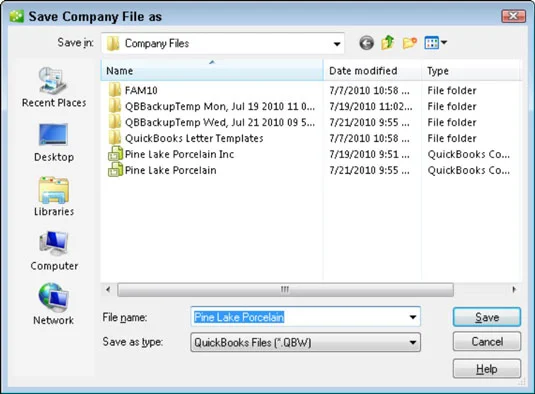The image size is (535, 394).
Task: Select QBBackupTemp Wed, Jul 21 folder icon
Action: click(115, 122)
